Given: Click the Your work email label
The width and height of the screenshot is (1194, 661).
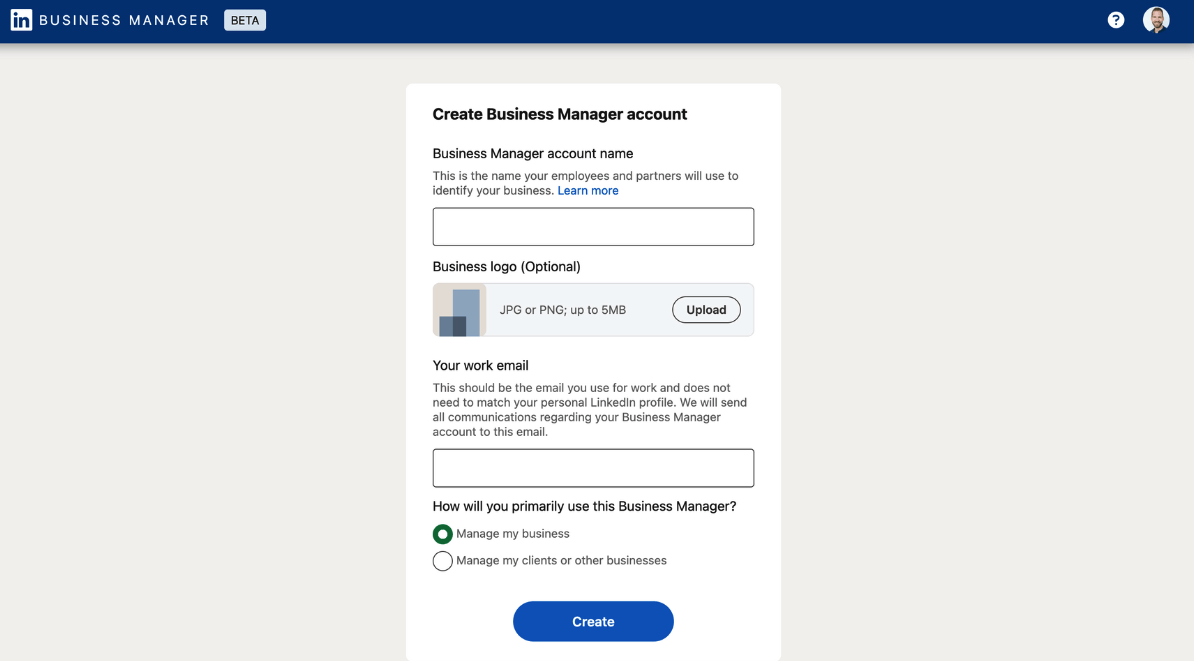Looking at the screenshot, I should pyautogui.click(x=480, y=366).
